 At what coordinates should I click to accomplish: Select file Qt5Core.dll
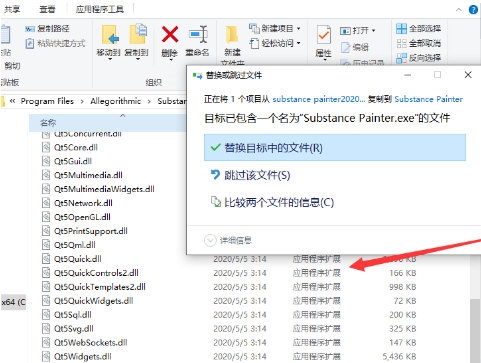pos(76,147)
